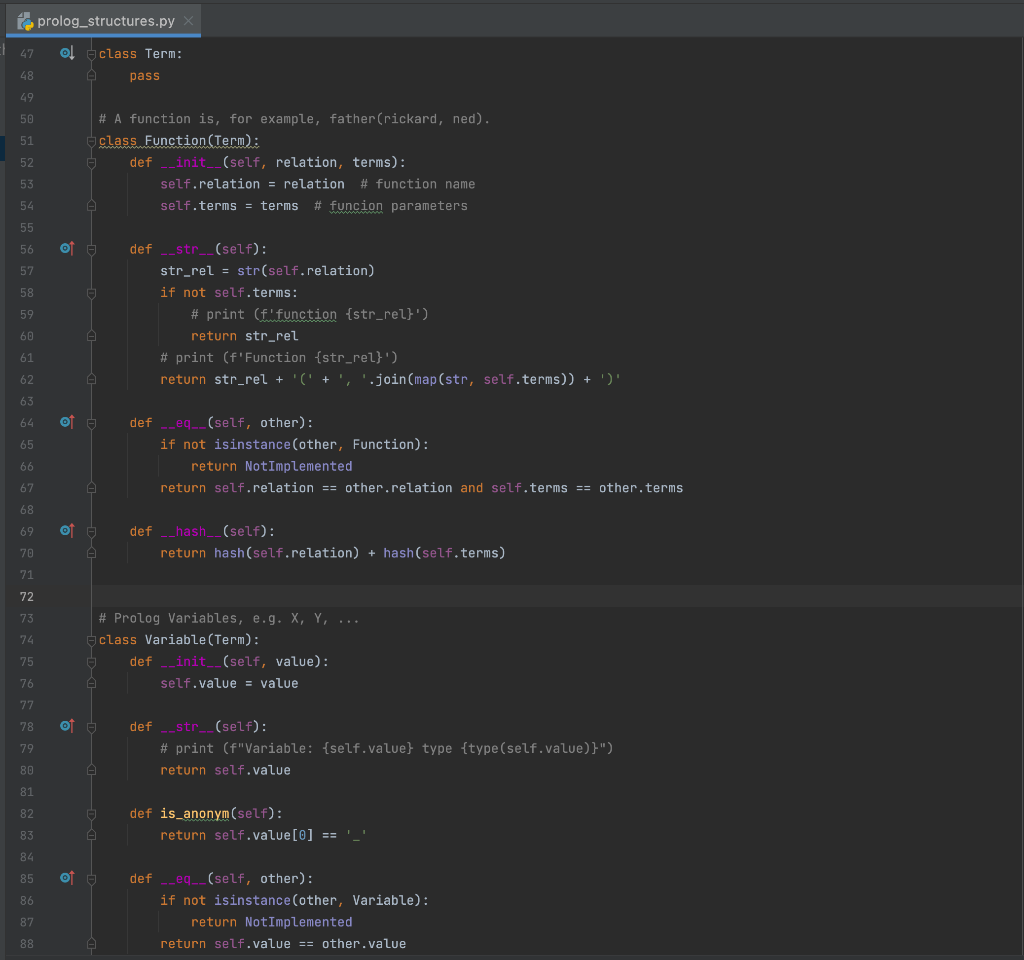1024x960 pixels.
Task: Click the misspelled word 'funcion' on line 54
Action: tap(356, 206)
